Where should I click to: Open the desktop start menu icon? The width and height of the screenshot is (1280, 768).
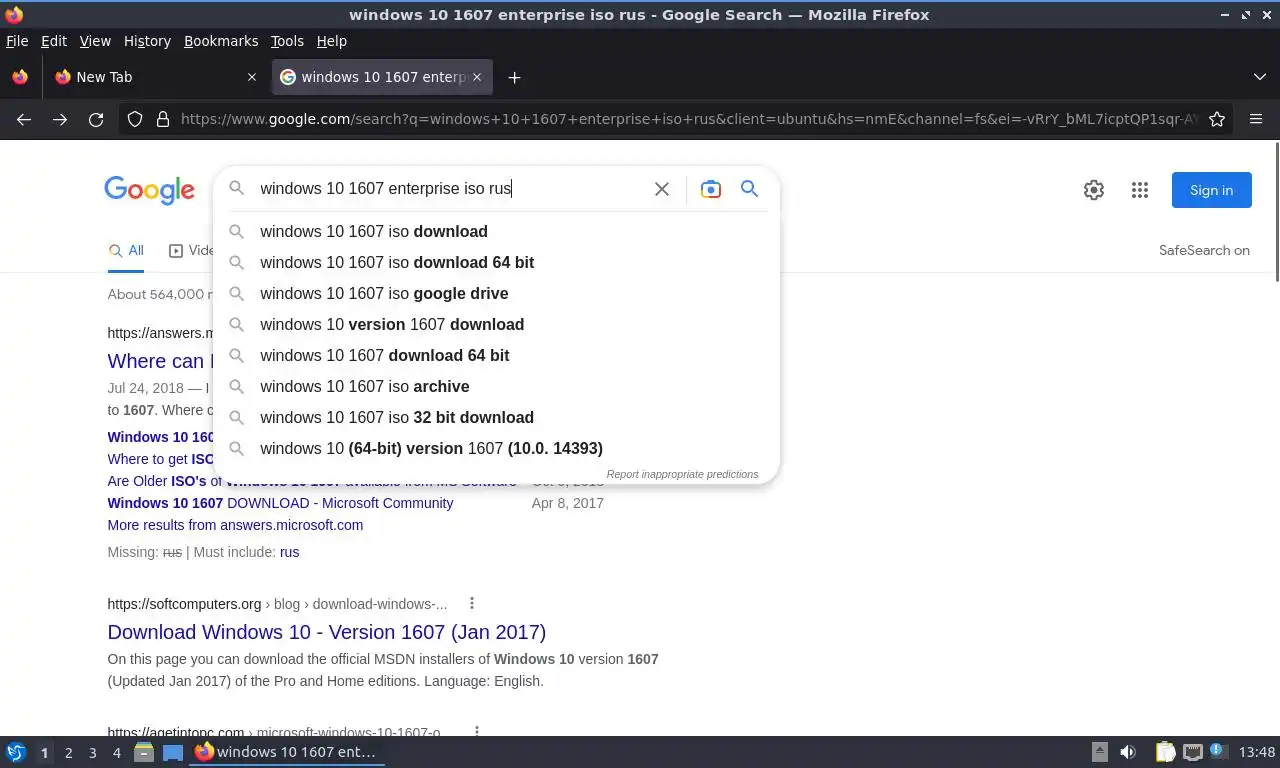point(16,752)
